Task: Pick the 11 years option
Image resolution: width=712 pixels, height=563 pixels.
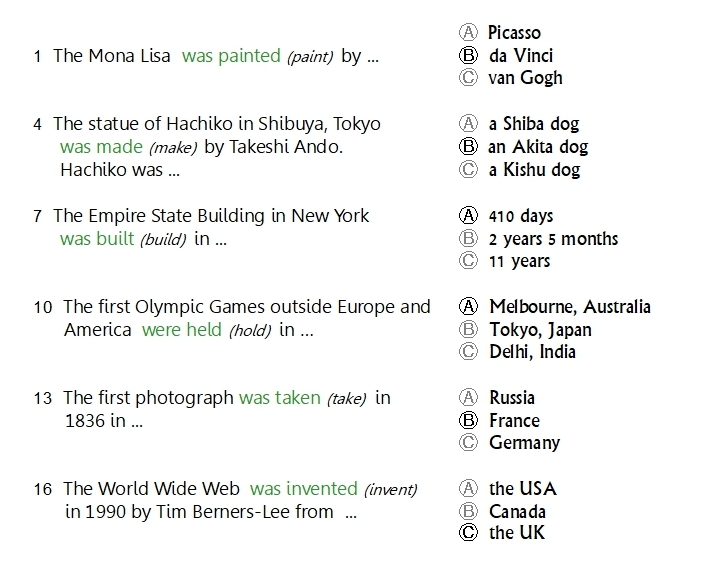Action: point(467,262)
